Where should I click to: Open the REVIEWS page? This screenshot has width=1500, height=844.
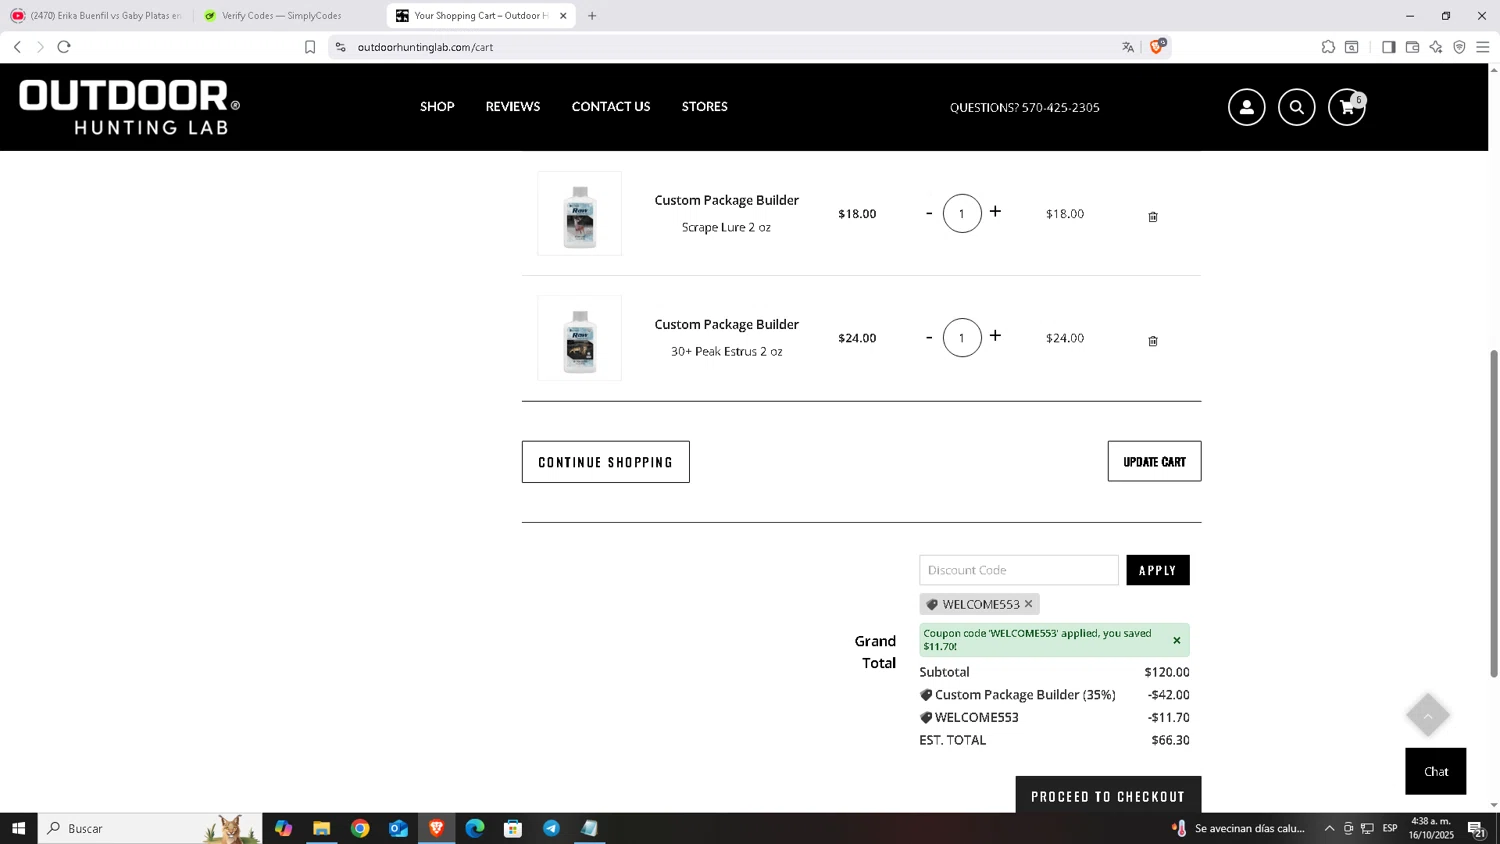(513, 107)
